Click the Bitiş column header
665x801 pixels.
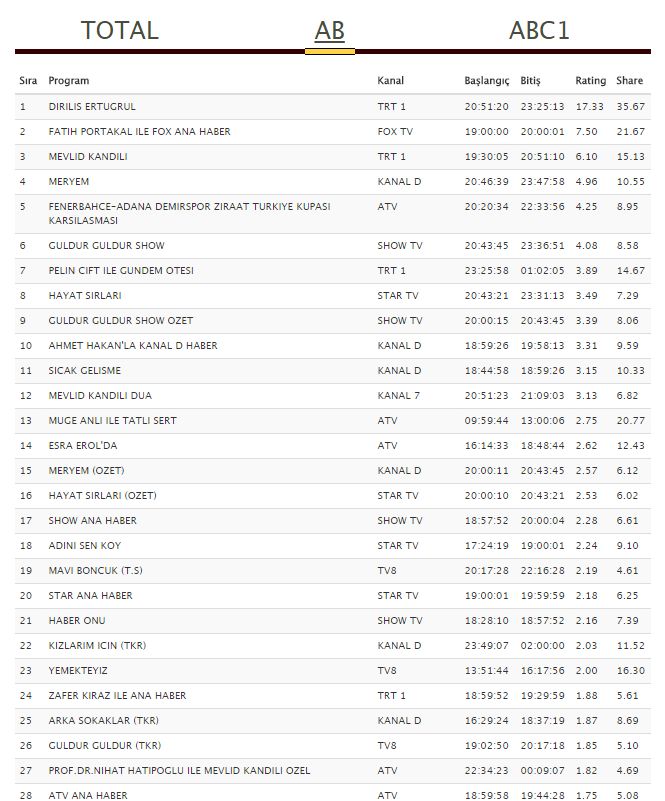[530, 80]
